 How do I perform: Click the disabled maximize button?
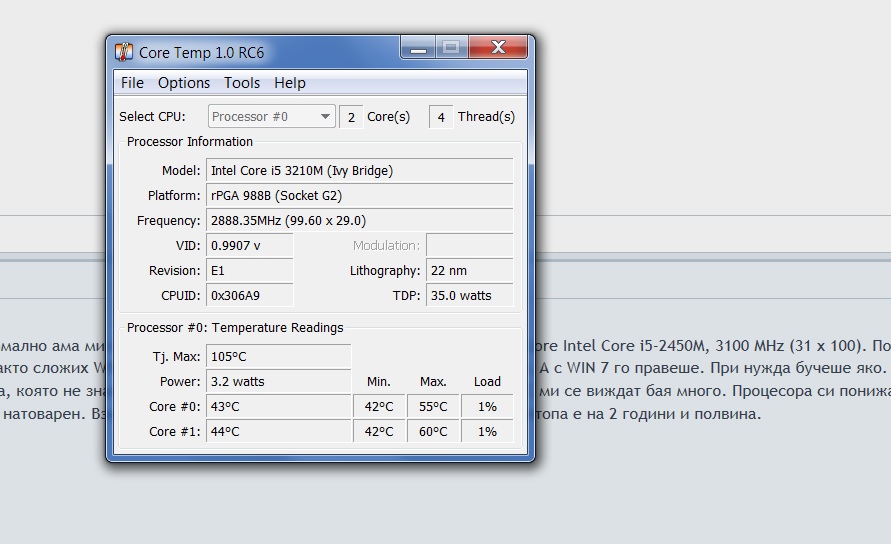click(451, 48)
